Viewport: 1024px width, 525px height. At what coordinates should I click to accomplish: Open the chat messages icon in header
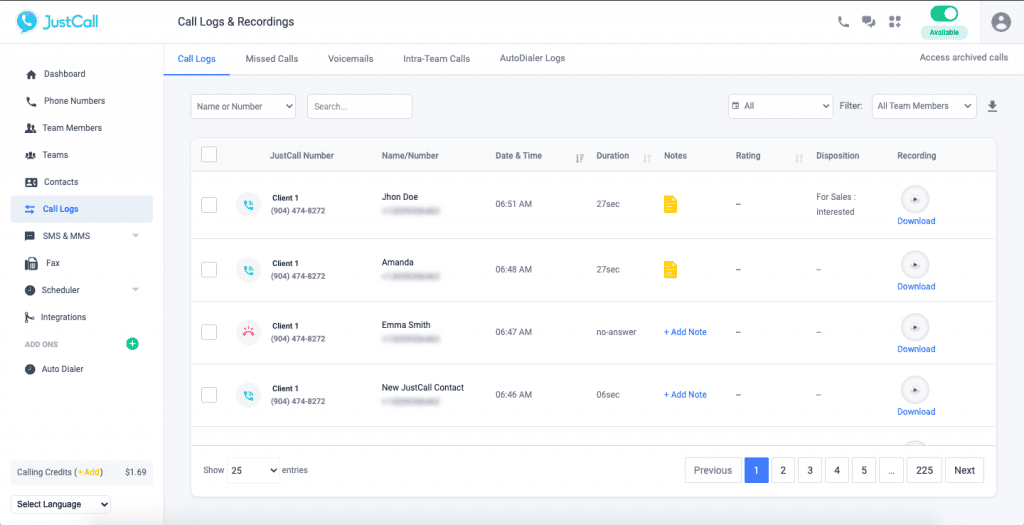pyautogui.click(x=869, y=22)
